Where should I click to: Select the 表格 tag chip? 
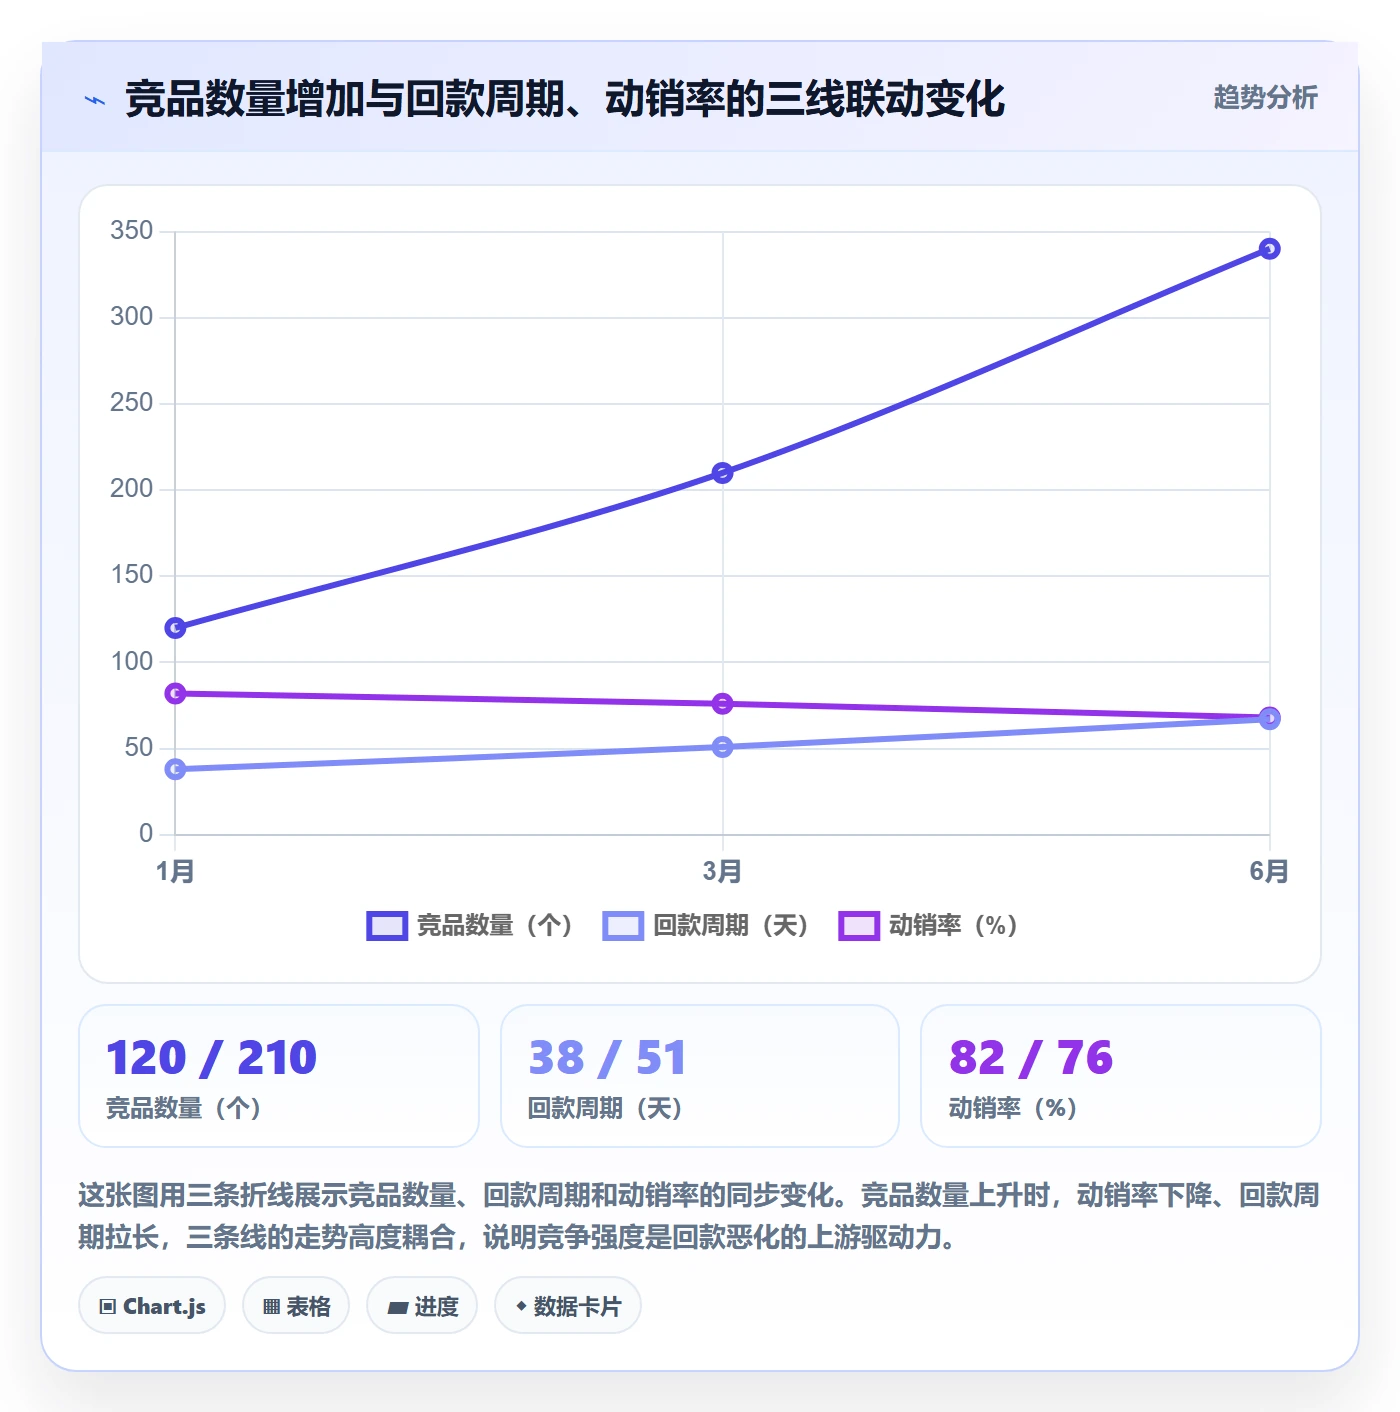(x=296, y=1306)
